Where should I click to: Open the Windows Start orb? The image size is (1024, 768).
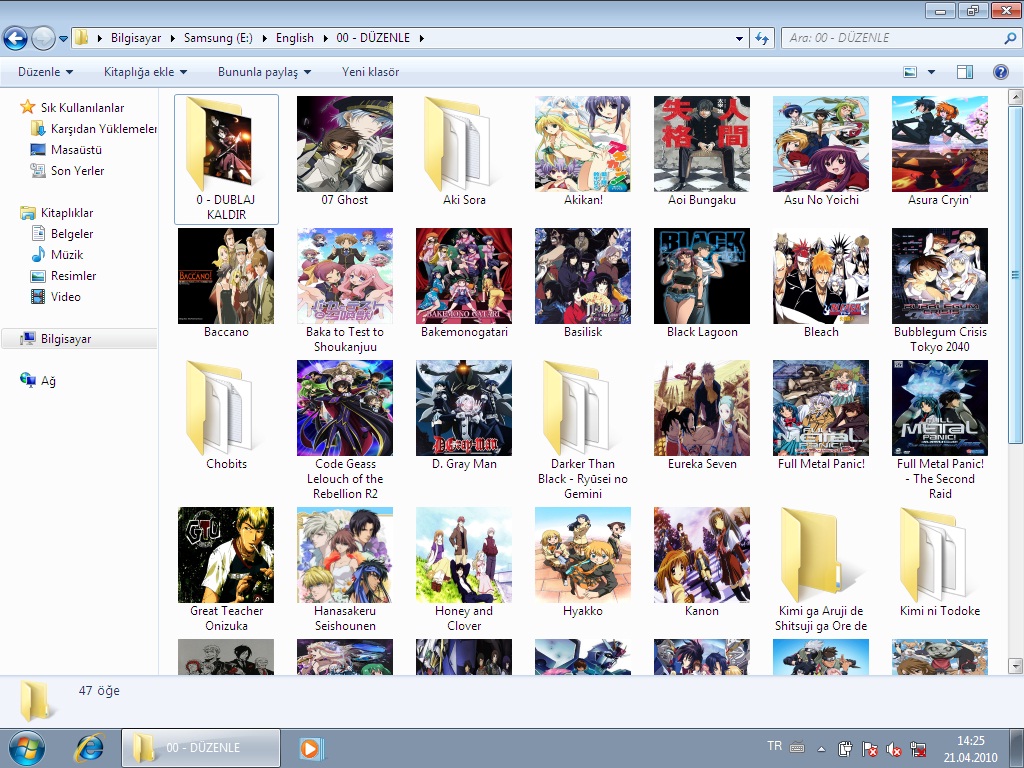[x=26, y=747]
